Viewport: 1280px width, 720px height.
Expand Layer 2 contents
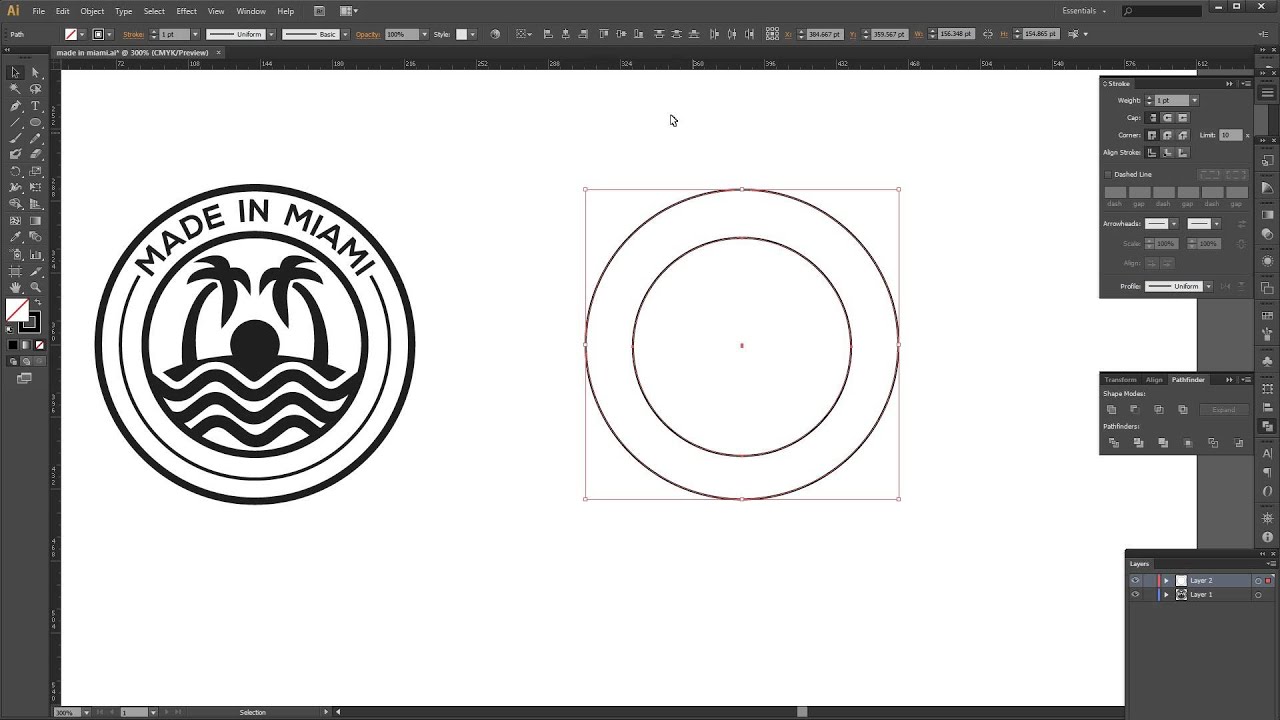tap(1166, 580)
